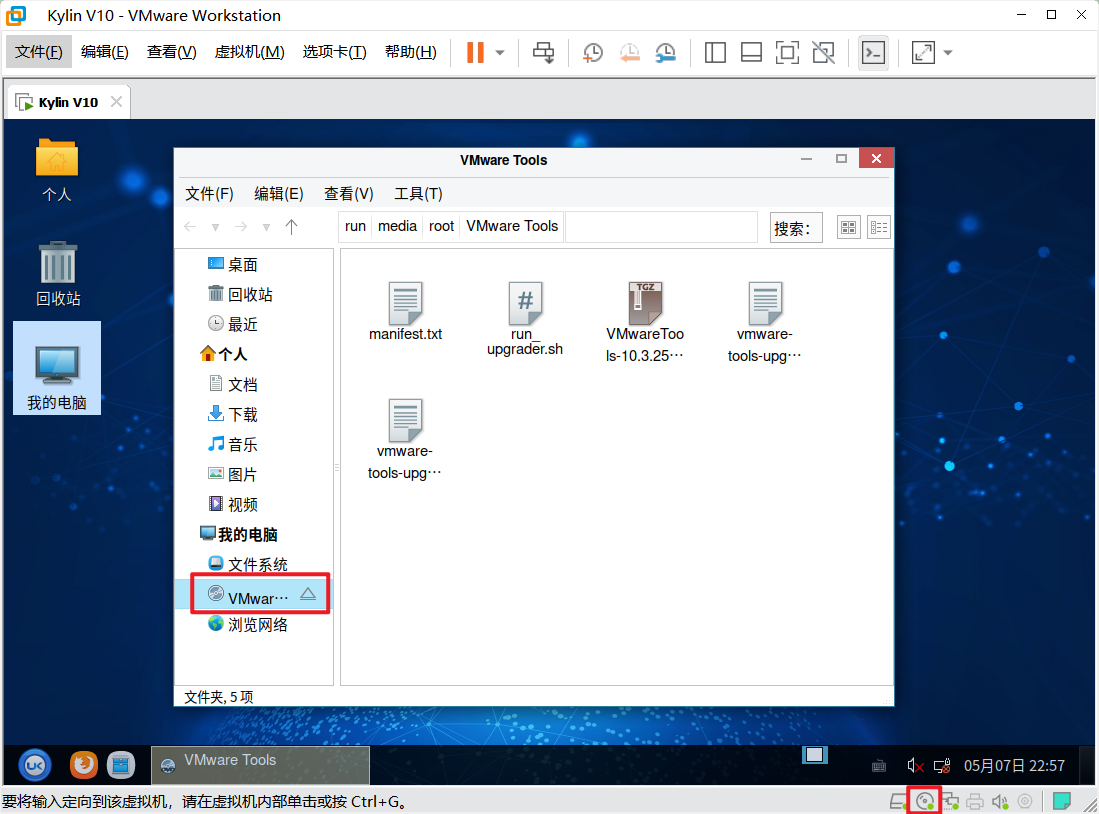Open the stretch guest display dropdown
The height and width of the screenshot is (814, 1099).
tap(947, 53)
